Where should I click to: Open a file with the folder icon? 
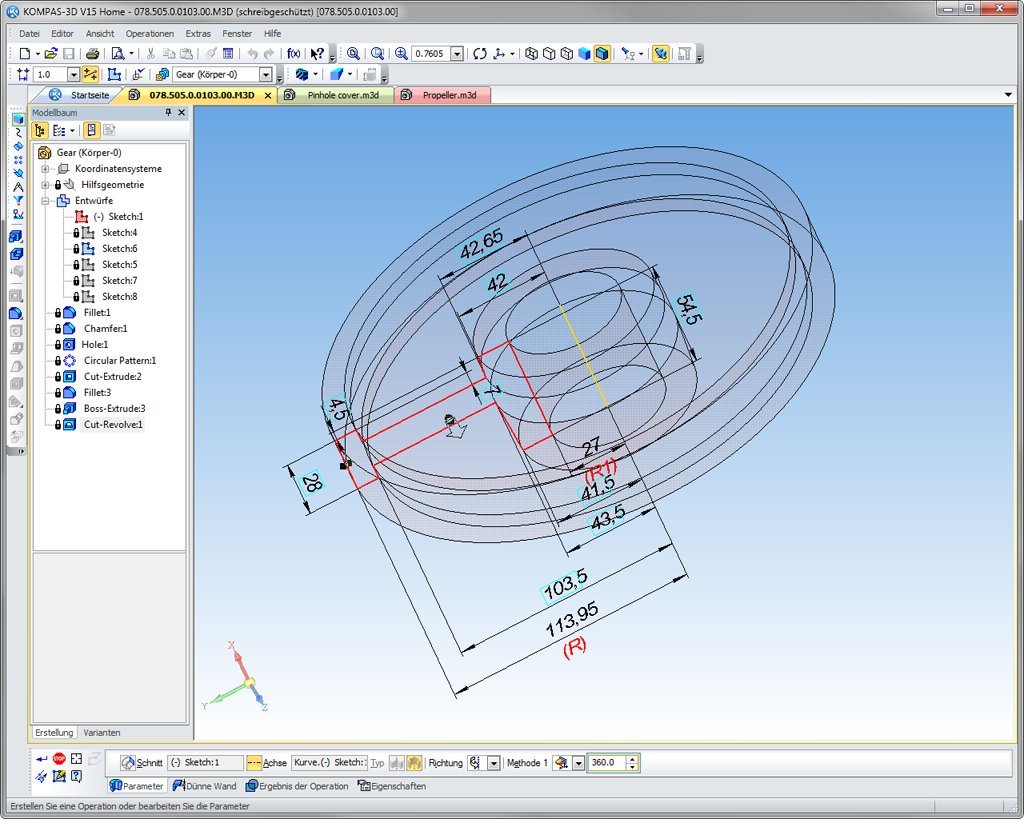click(x=51, y=54)
